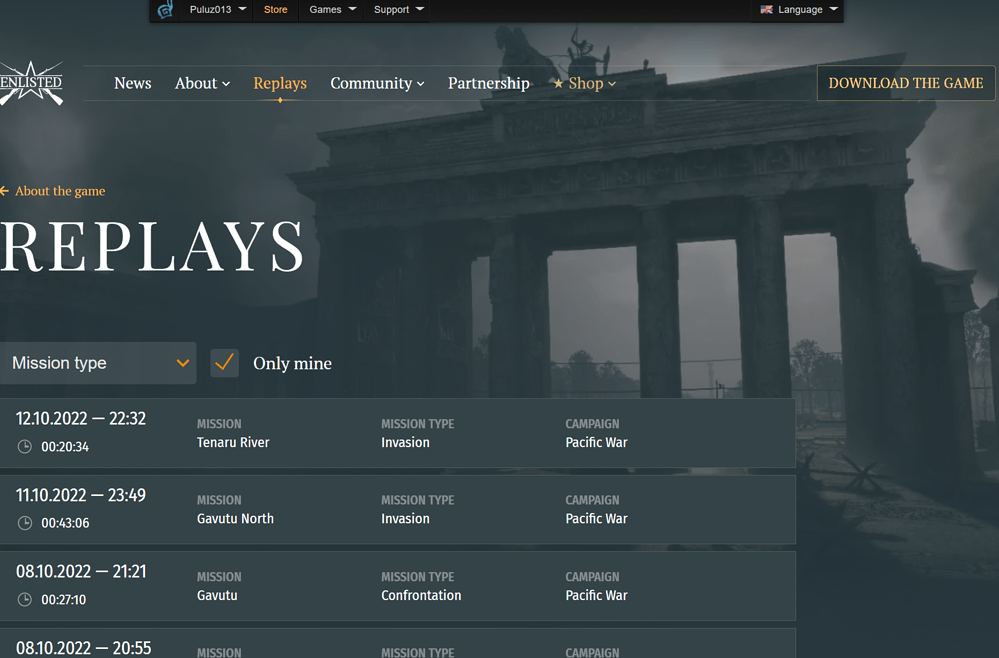Go to the News page
Screen dimensions: 999x658
tap(132, 83)
